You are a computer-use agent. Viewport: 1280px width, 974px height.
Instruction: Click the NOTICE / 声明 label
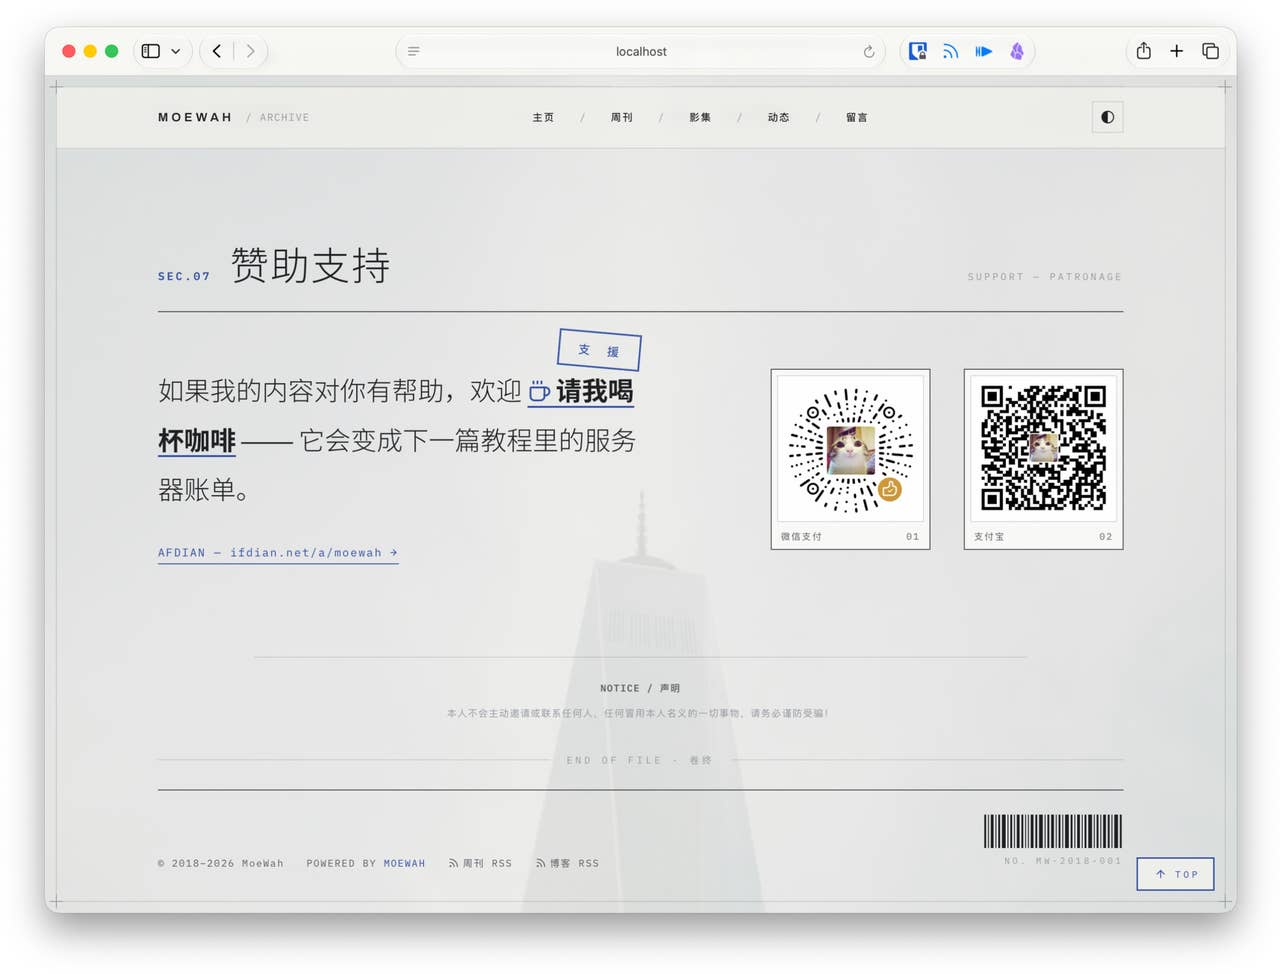tap(640, 688)
